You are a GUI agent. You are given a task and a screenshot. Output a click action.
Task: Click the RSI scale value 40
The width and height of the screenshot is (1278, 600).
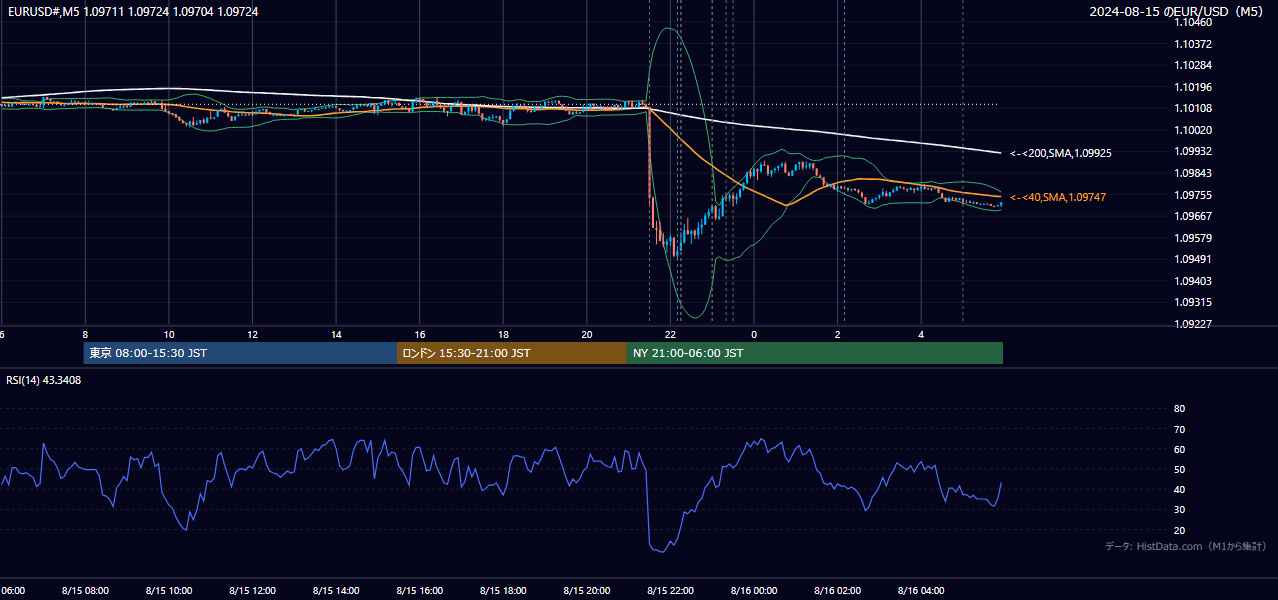click(x=1179, y=490)
